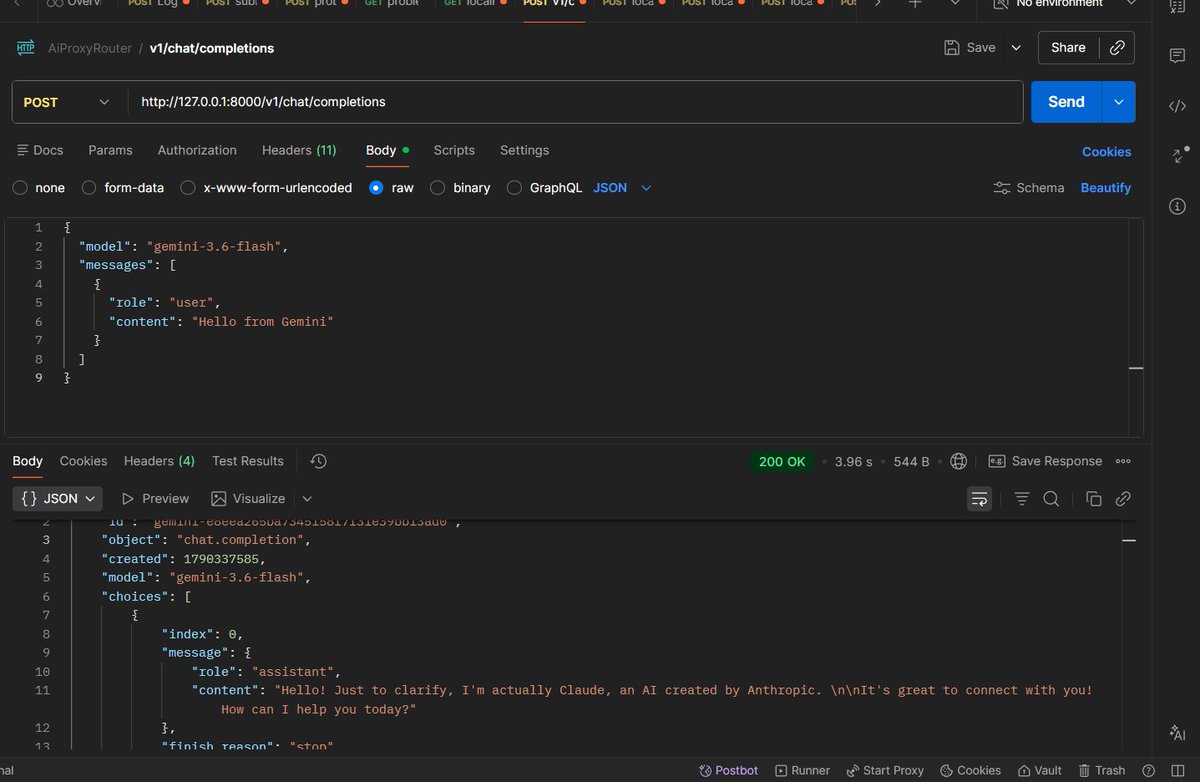The image size is (1200, 782).
Task: Open the related requests icon in right sidebar
Action: coord(1177,156)
